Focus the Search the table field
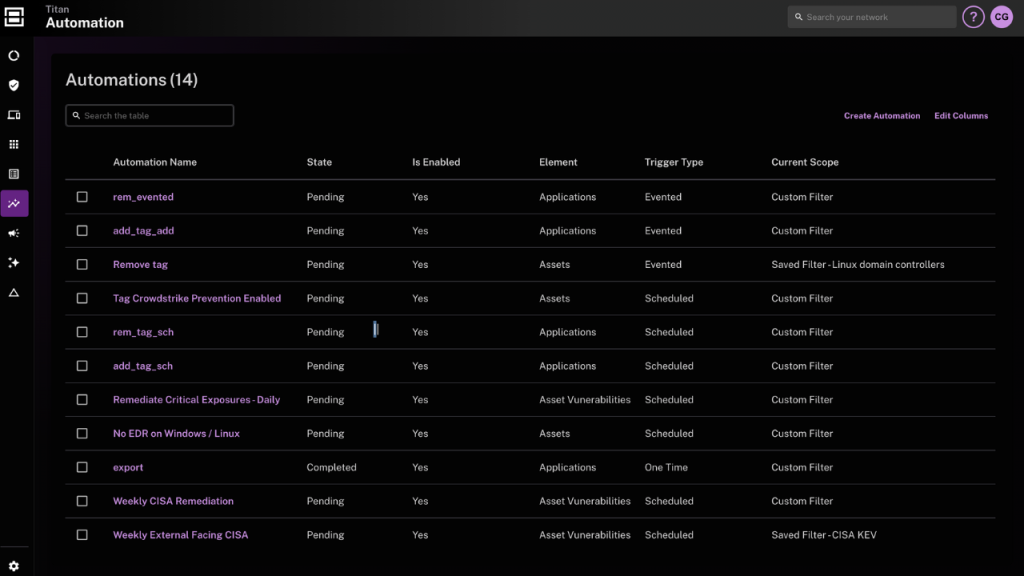The height and width of the screenshot is (576, 1024). tap(150, 116)
